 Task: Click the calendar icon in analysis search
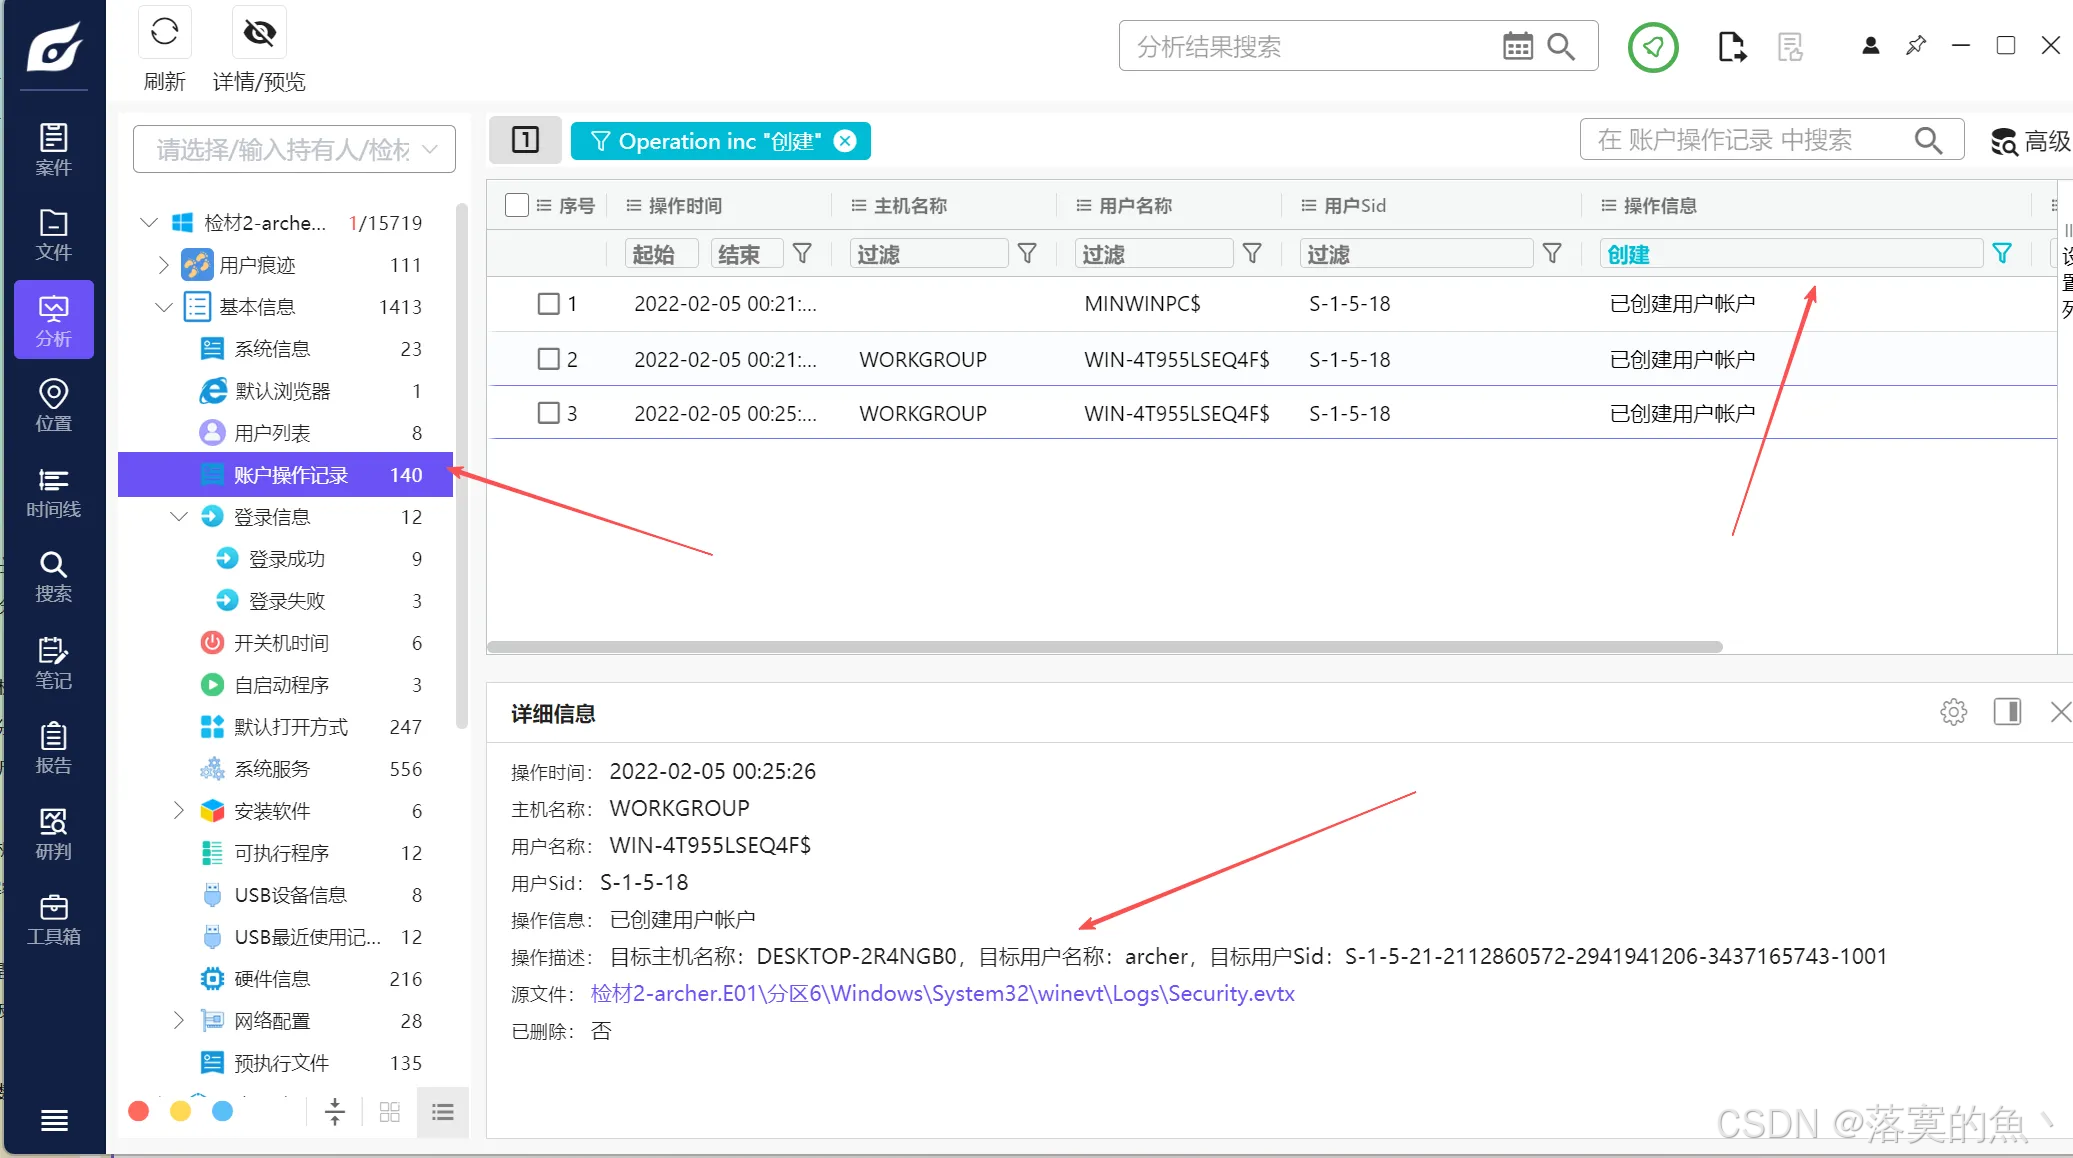pyautogui.click(x=1517, y=46)
